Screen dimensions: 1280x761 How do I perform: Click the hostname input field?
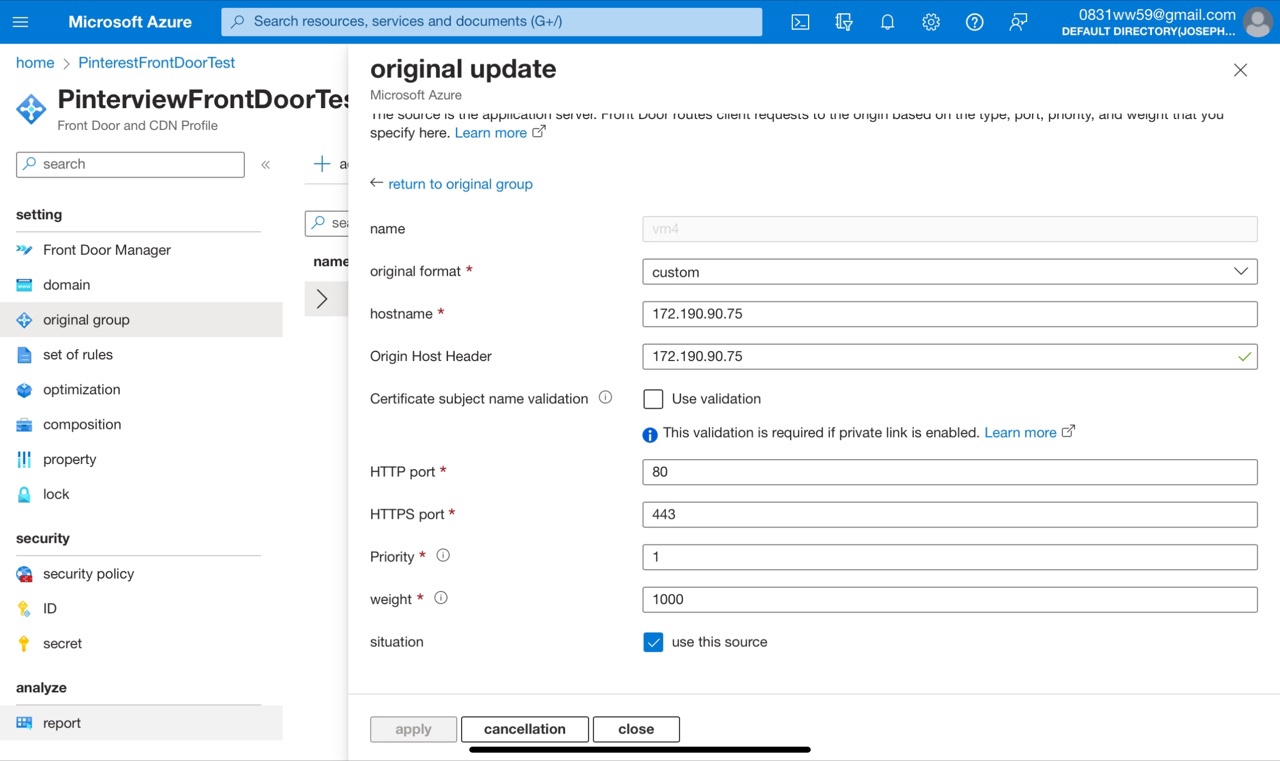click(x=949, y=314)
